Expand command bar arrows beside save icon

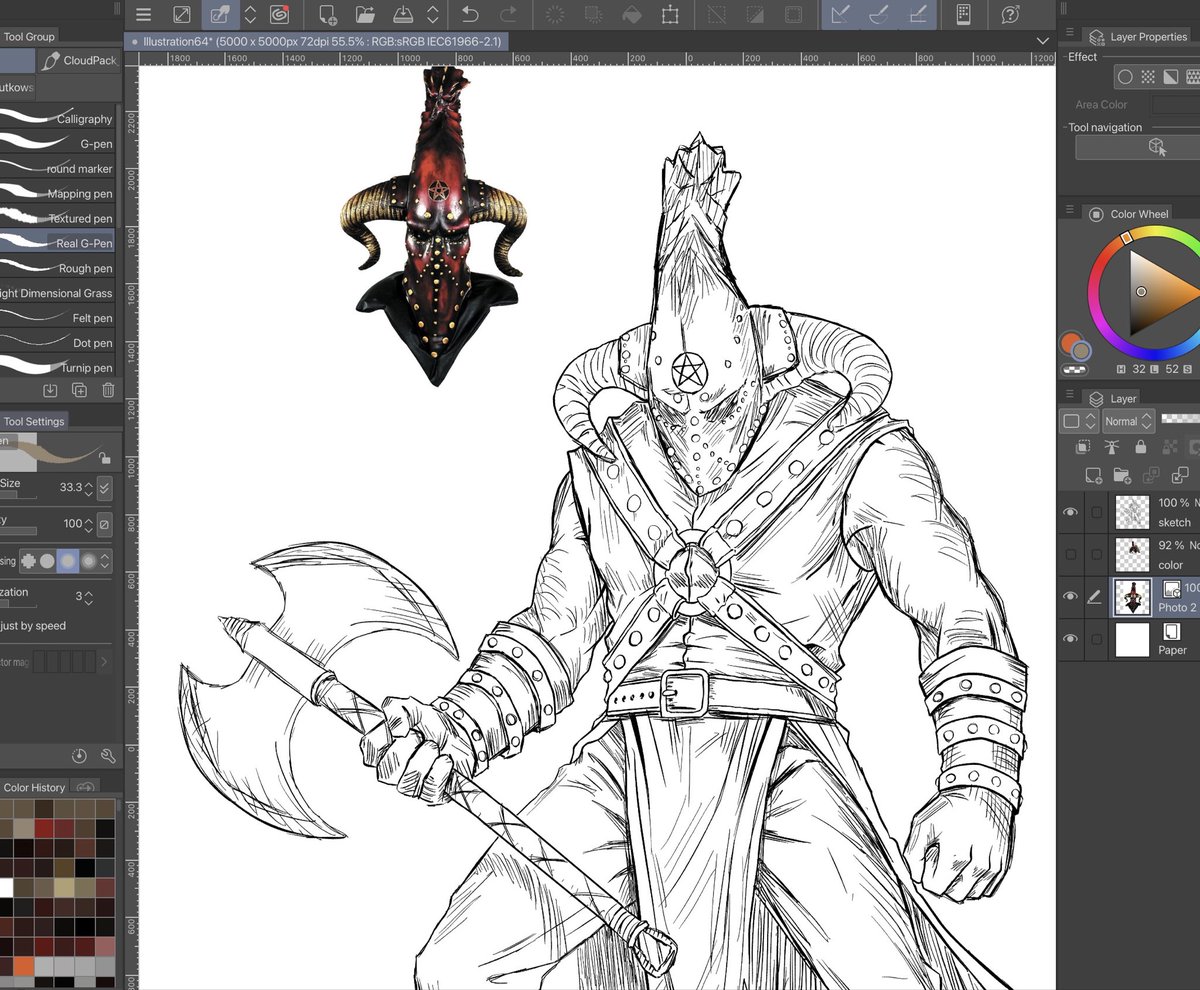[432, 14]
